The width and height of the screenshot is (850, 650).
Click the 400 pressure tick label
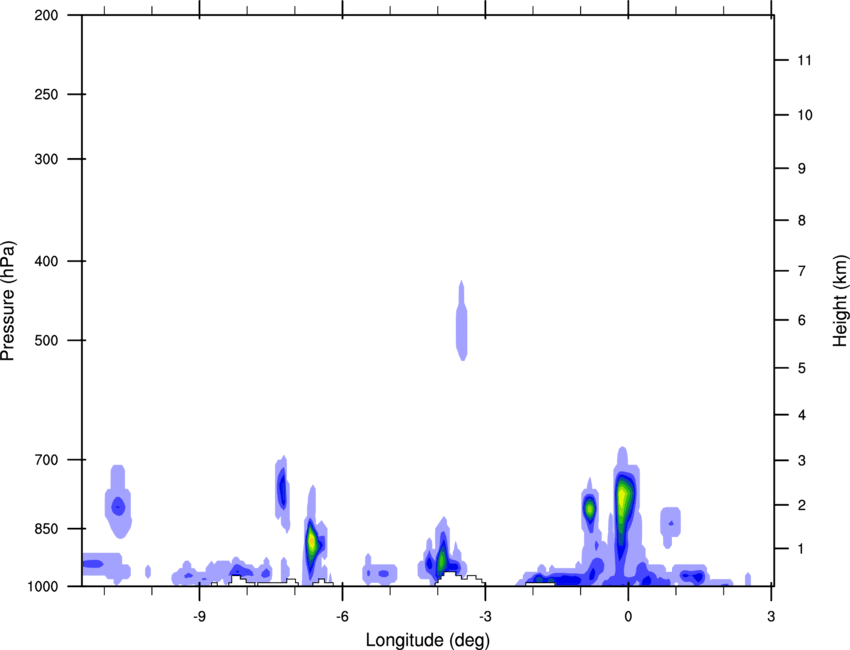[46, 261]
